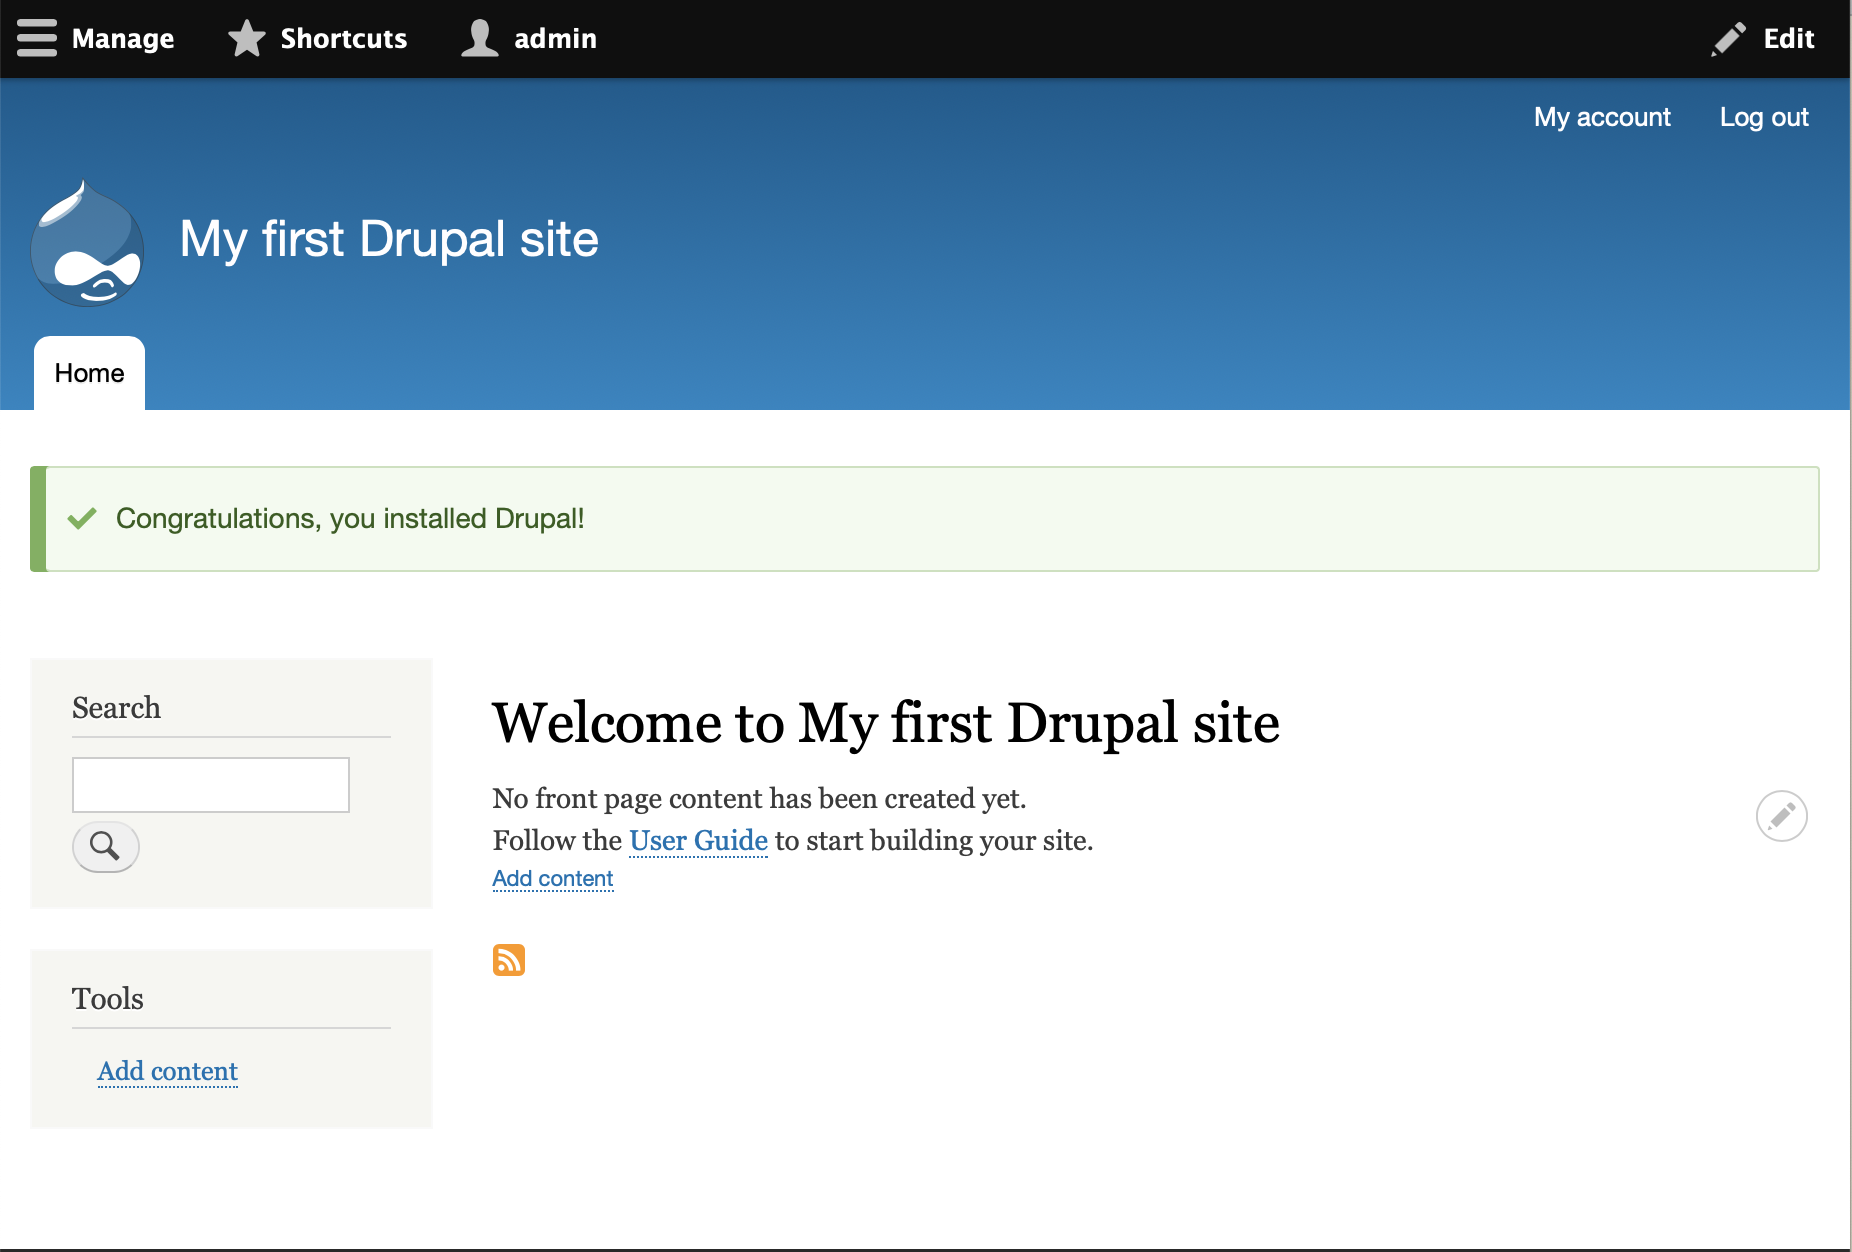The width and height of the screenshot is (1852, 1252).
Task: Submit search with magnifying glass button
Action: pos(105,847)
